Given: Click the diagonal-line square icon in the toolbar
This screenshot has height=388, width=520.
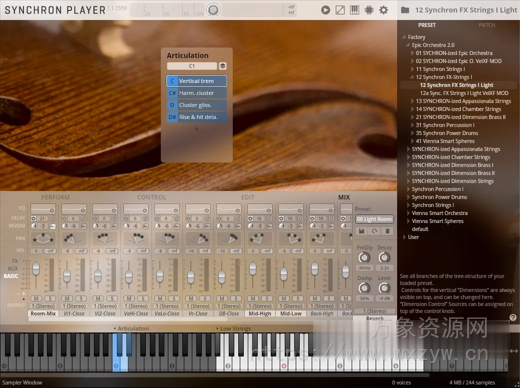Looking at the screenshot, I should pos(340,10).
